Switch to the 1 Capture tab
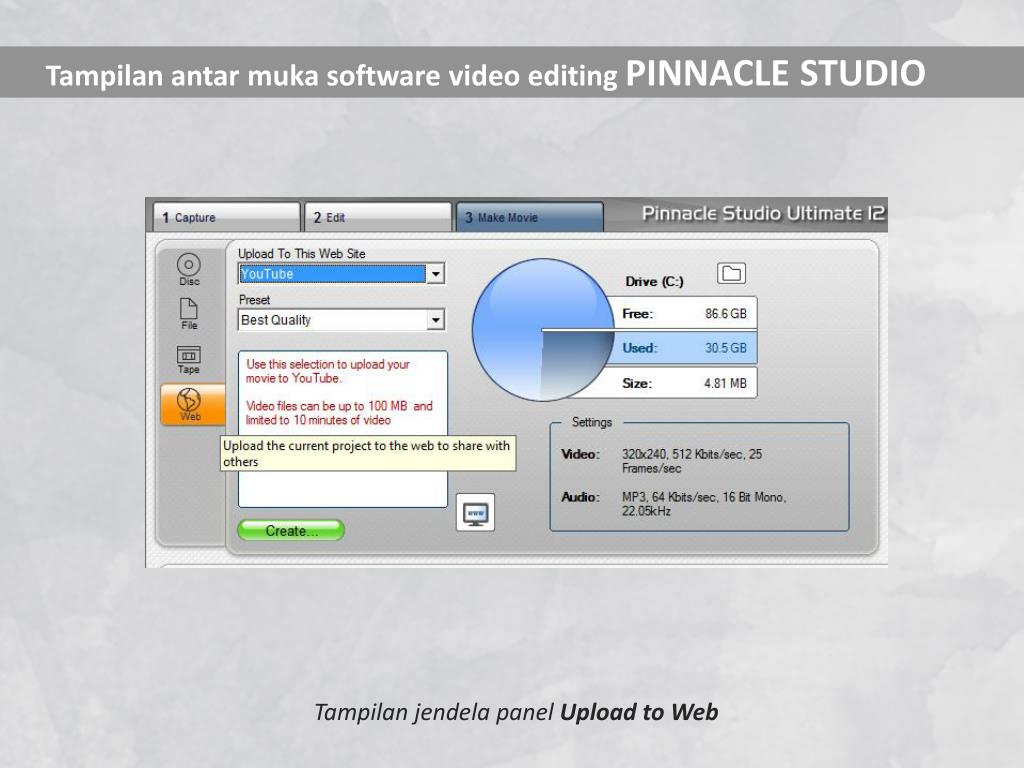Screen dimensions: 1024x768 [226, 217]
